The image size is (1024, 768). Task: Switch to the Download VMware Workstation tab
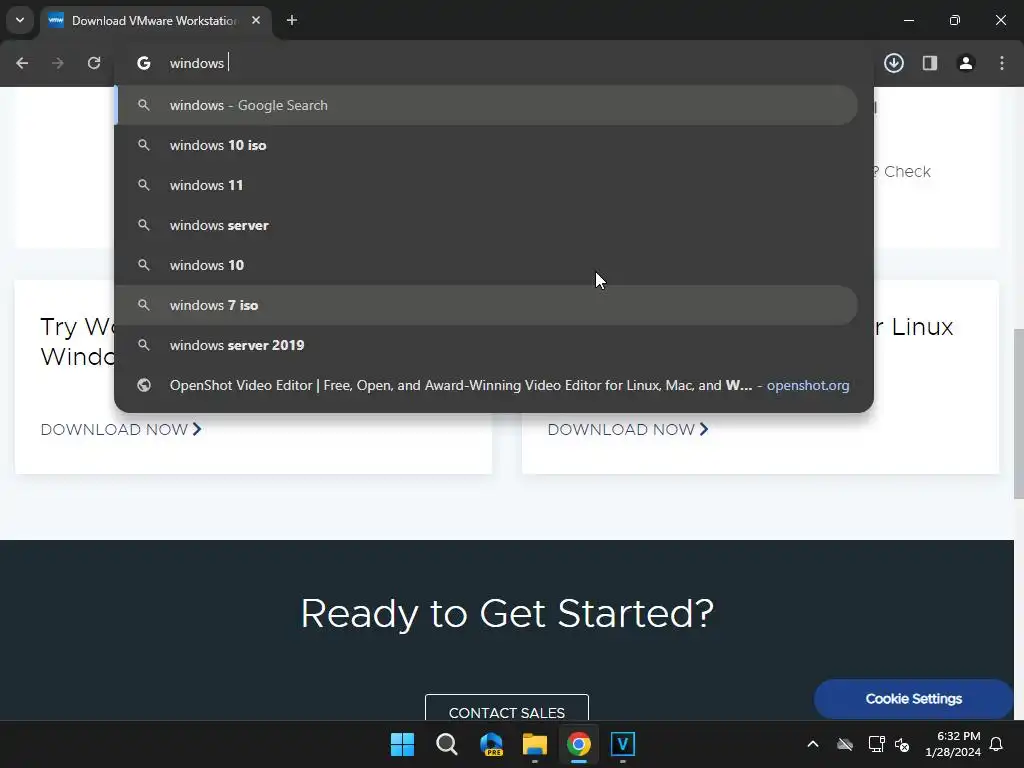(x=154, y=21)
